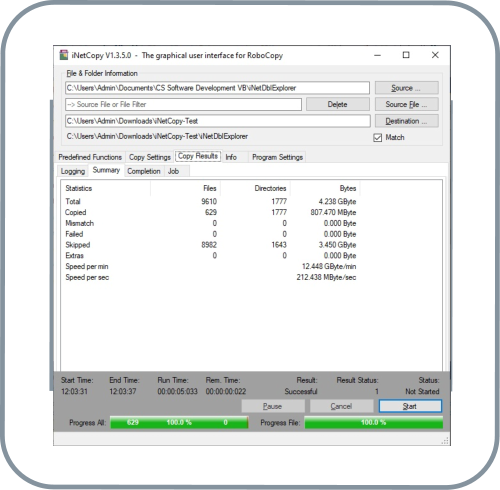This screenshot has height=490, width=500.
Task: Click the Delete button
Action: [338, 104]
